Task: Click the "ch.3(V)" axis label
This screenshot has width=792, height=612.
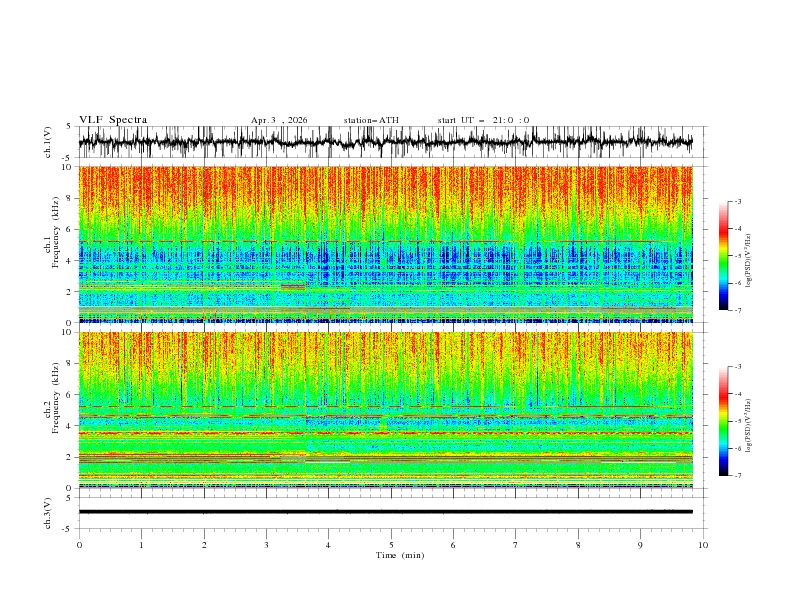Action: pyautogui.click(x=48, y=513)
